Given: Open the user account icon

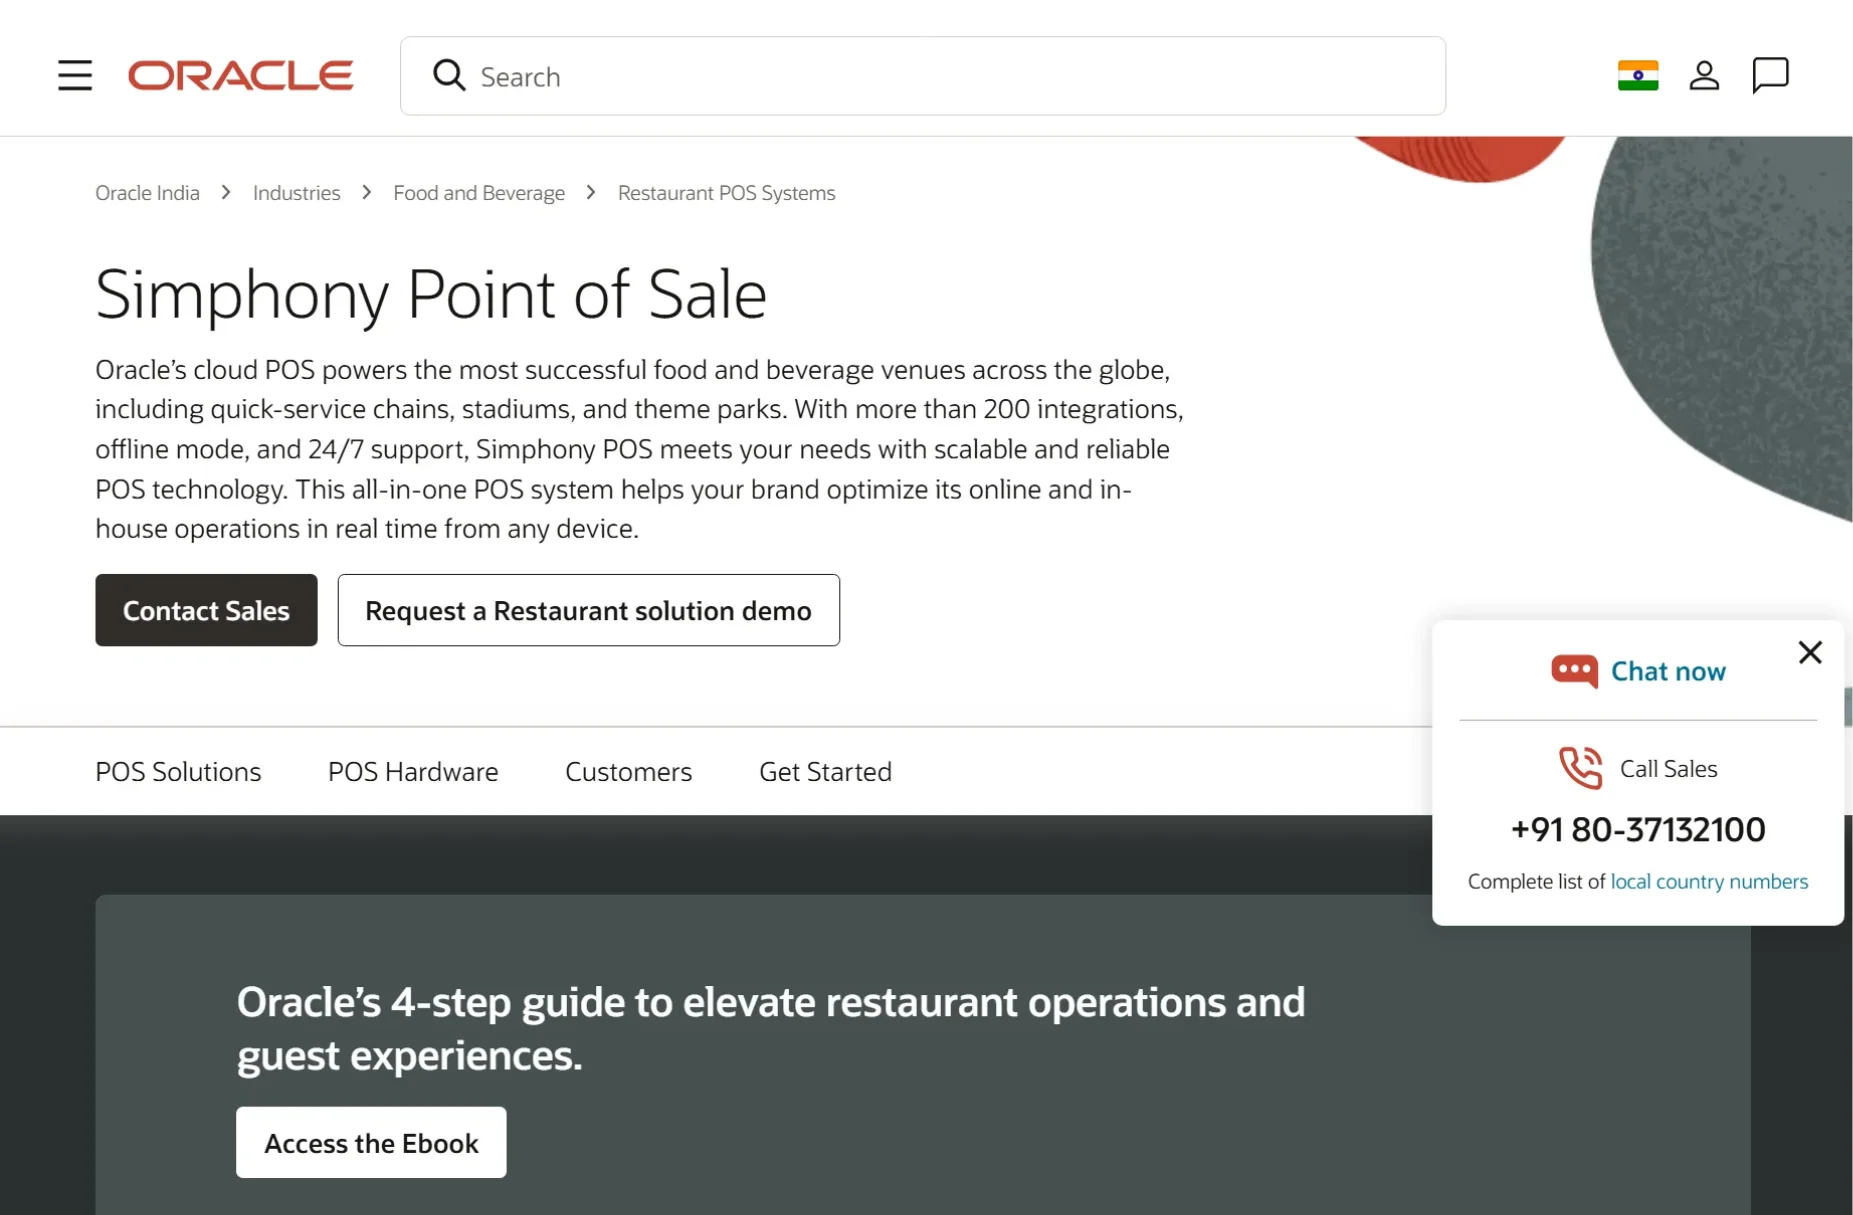Looking at the screenshot, I should pos(1704,76).
